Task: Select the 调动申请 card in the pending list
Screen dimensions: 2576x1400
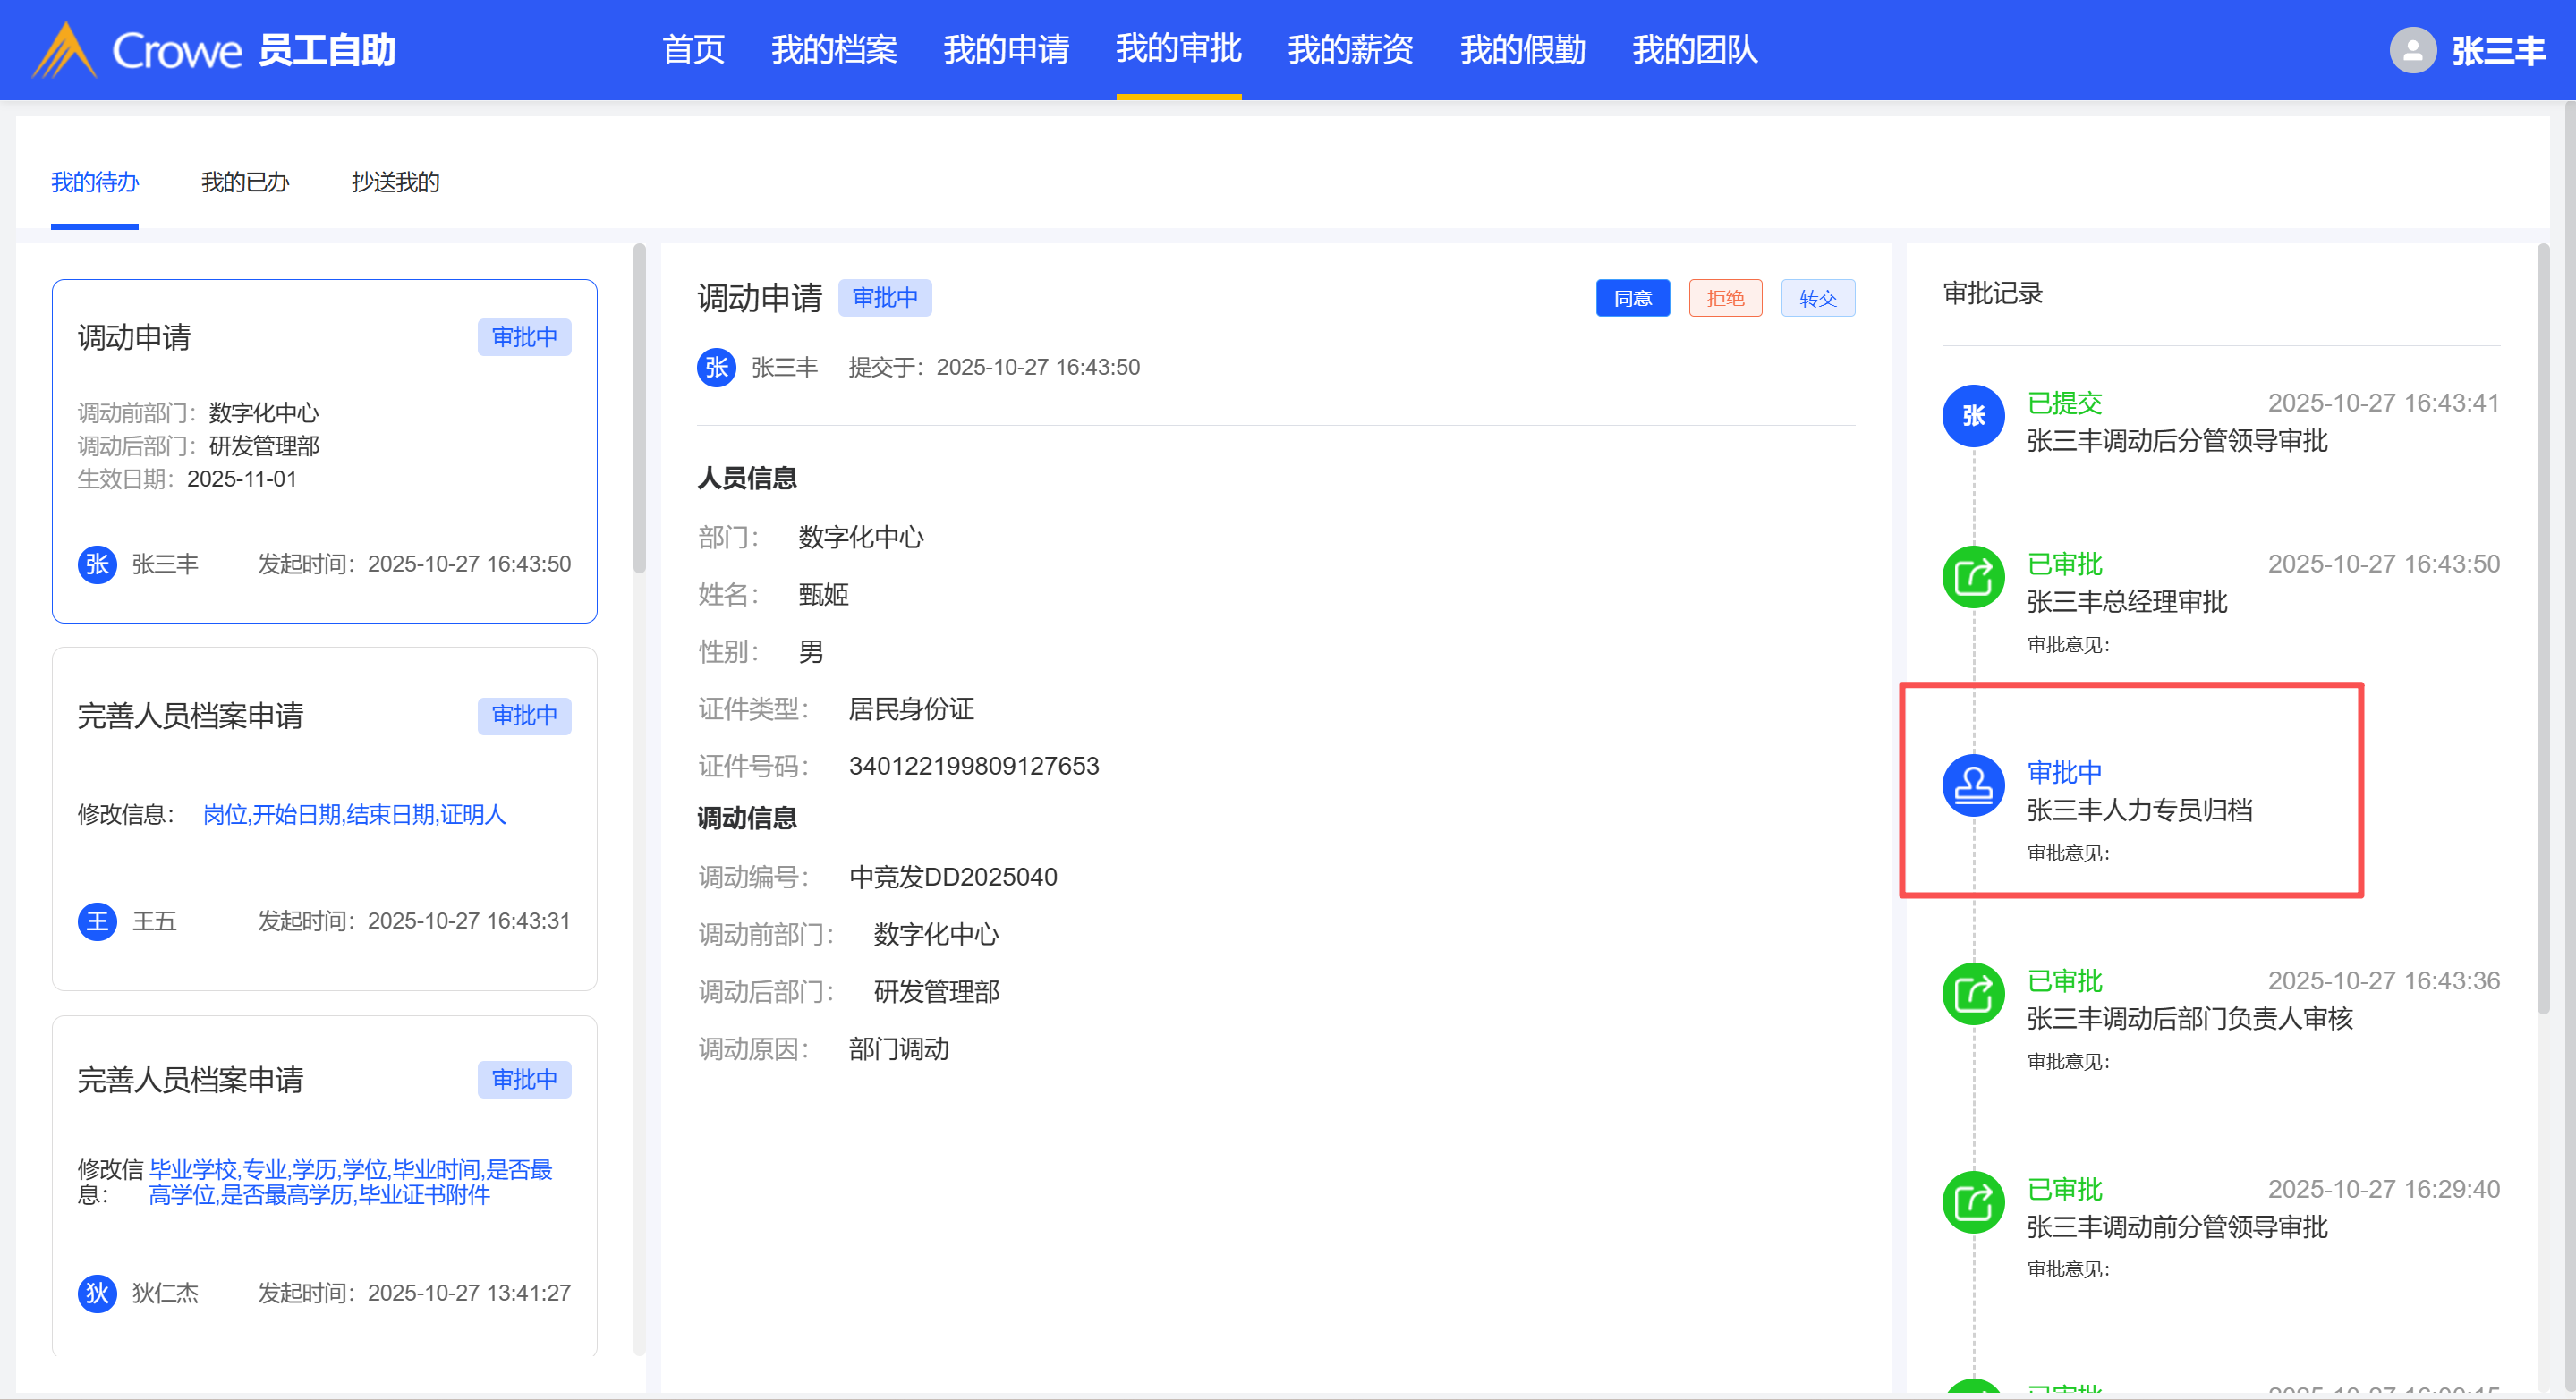Action: pos(324,450)
